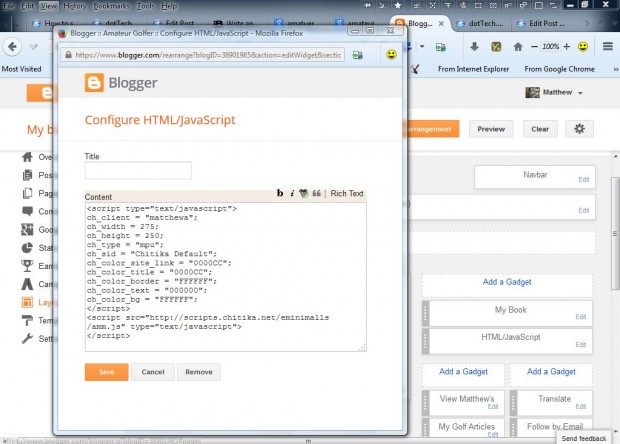This screenshot has height=444, width=620.
Task: Open the Downloads arrow in Firefox toolbar
Action: [474, 47]
